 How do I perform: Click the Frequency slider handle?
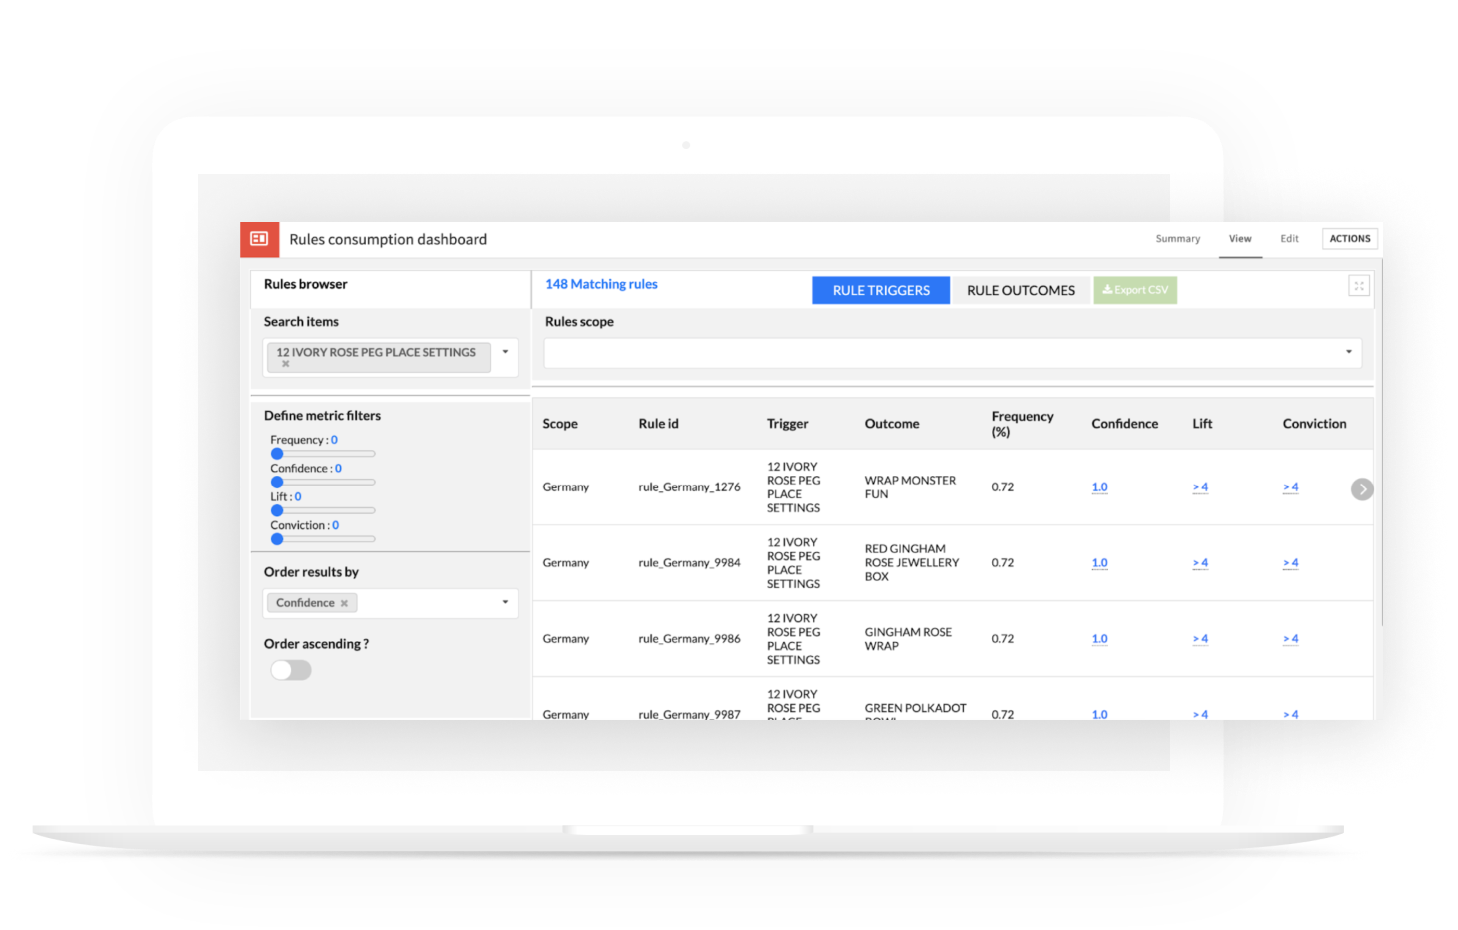tap(277, 454)
